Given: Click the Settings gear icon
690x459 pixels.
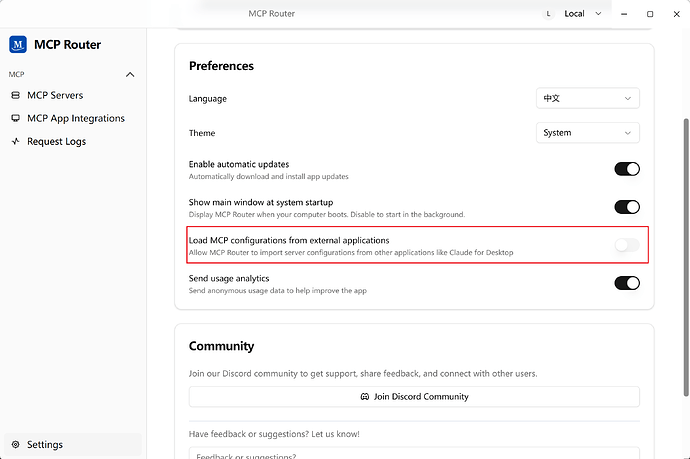Looking at the screenshot, I should coord(15,444).
